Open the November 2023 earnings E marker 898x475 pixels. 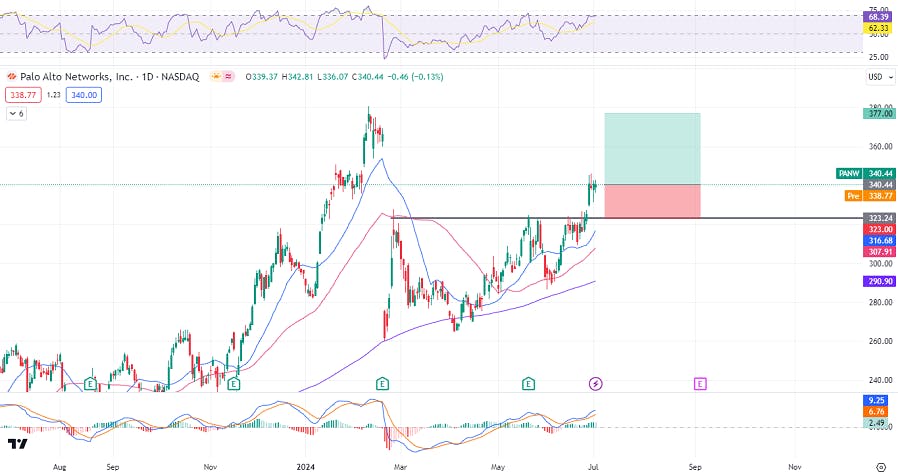tap(233, 383)
